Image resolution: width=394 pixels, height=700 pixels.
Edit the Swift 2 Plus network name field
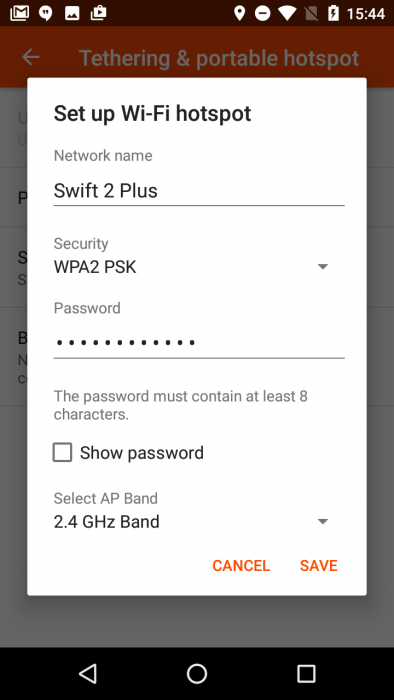coord(199,191)
